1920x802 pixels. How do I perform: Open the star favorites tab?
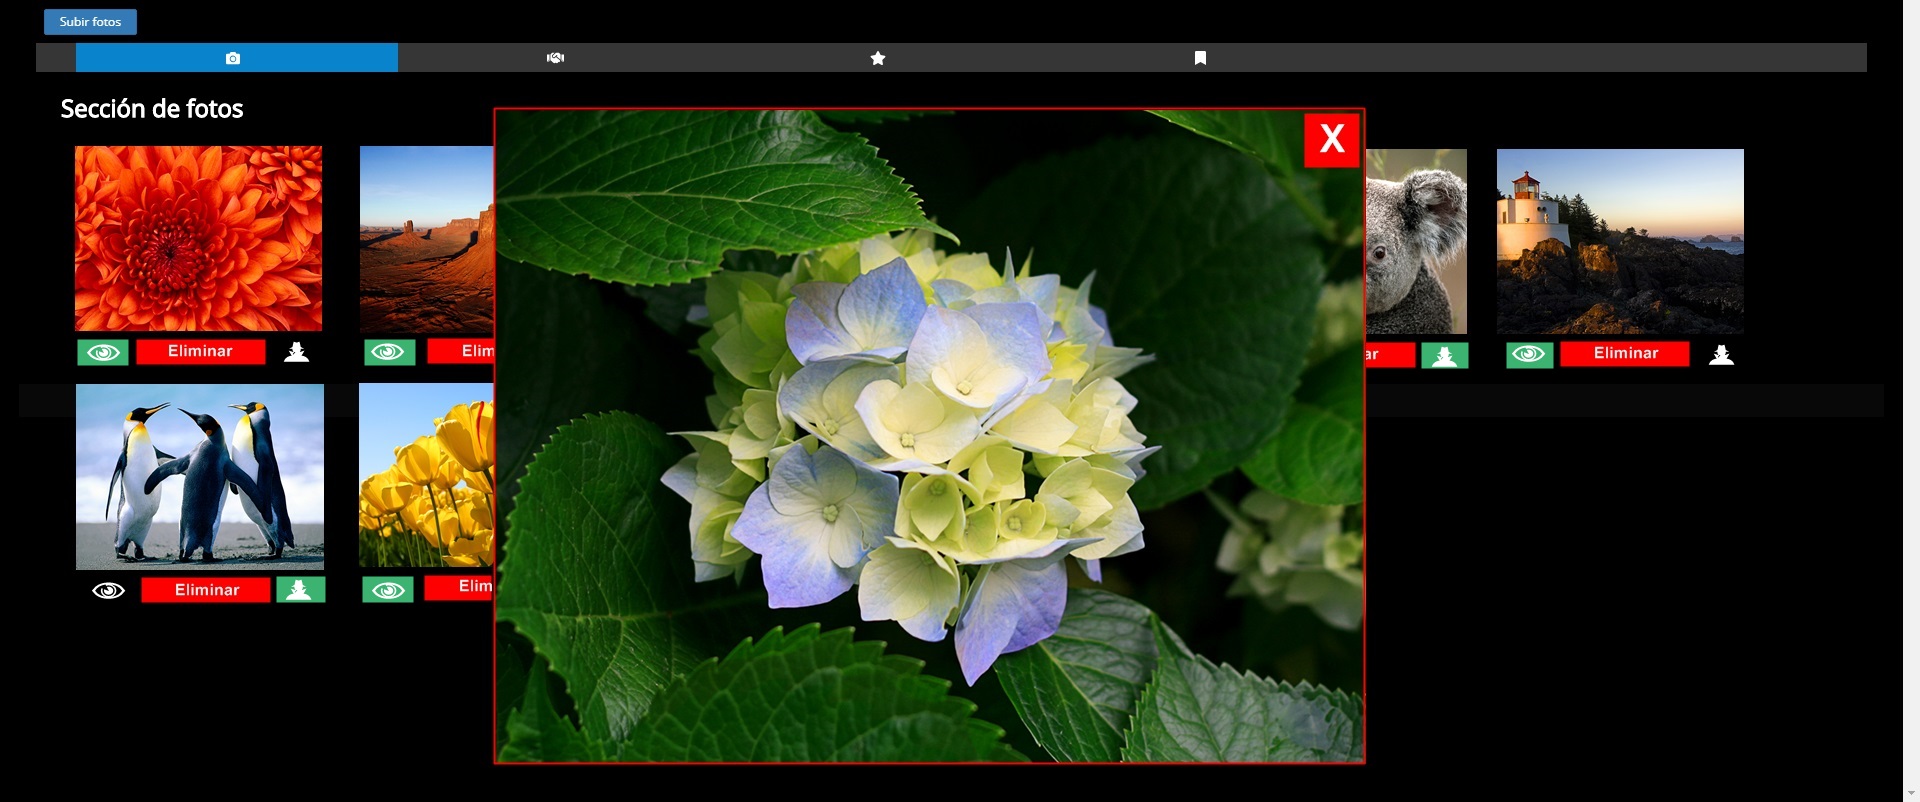878,58
